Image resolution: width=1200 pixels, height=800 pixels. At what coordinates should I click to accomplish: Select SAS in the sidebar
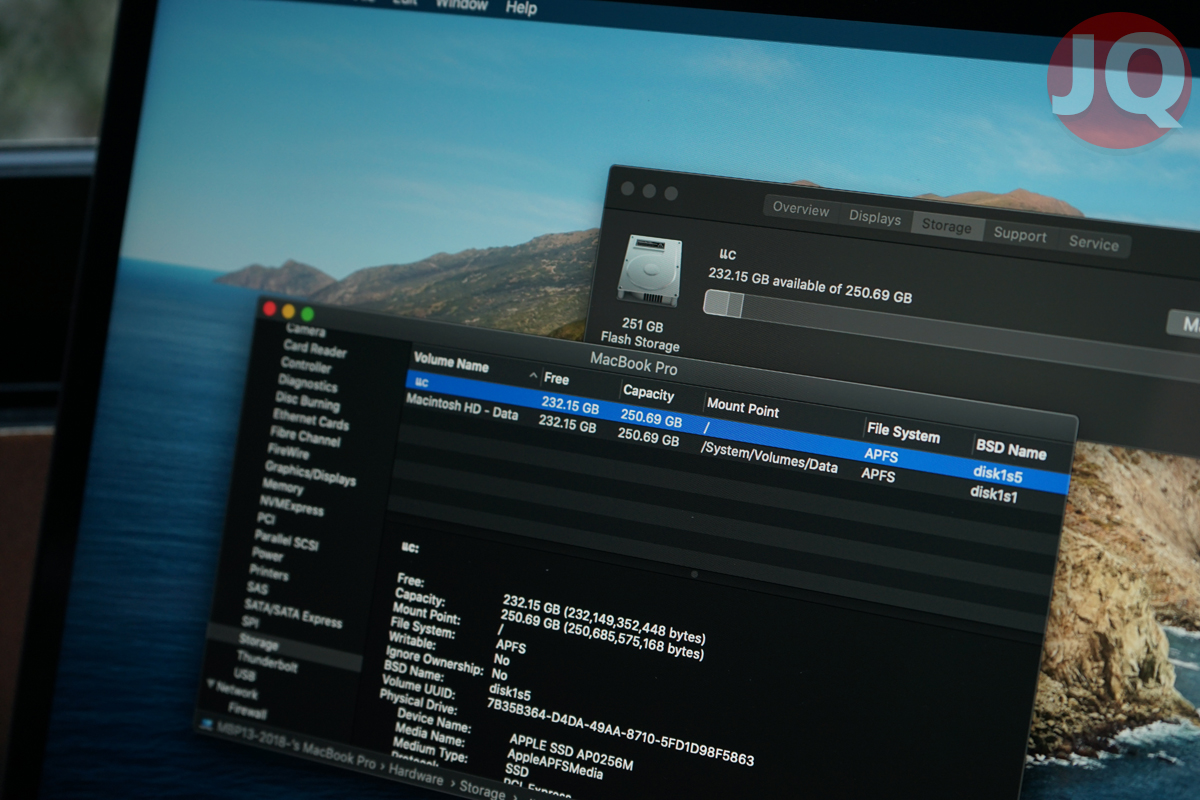[257, 588]
